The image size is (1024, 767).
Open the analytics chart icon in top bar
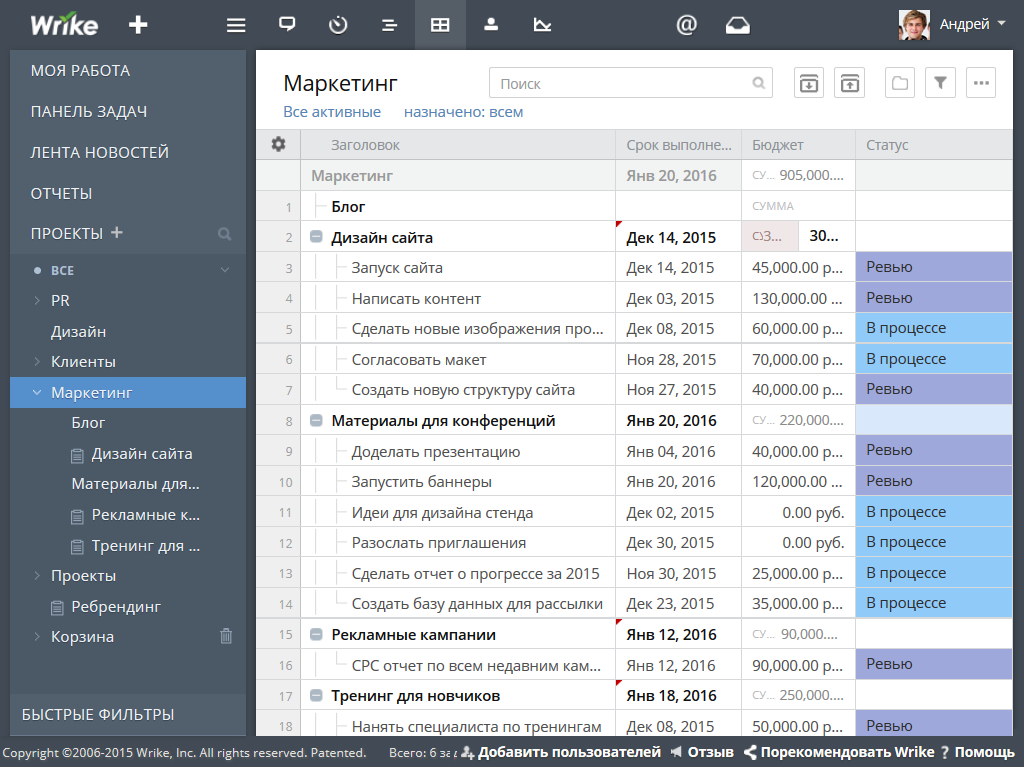(542, 25)
